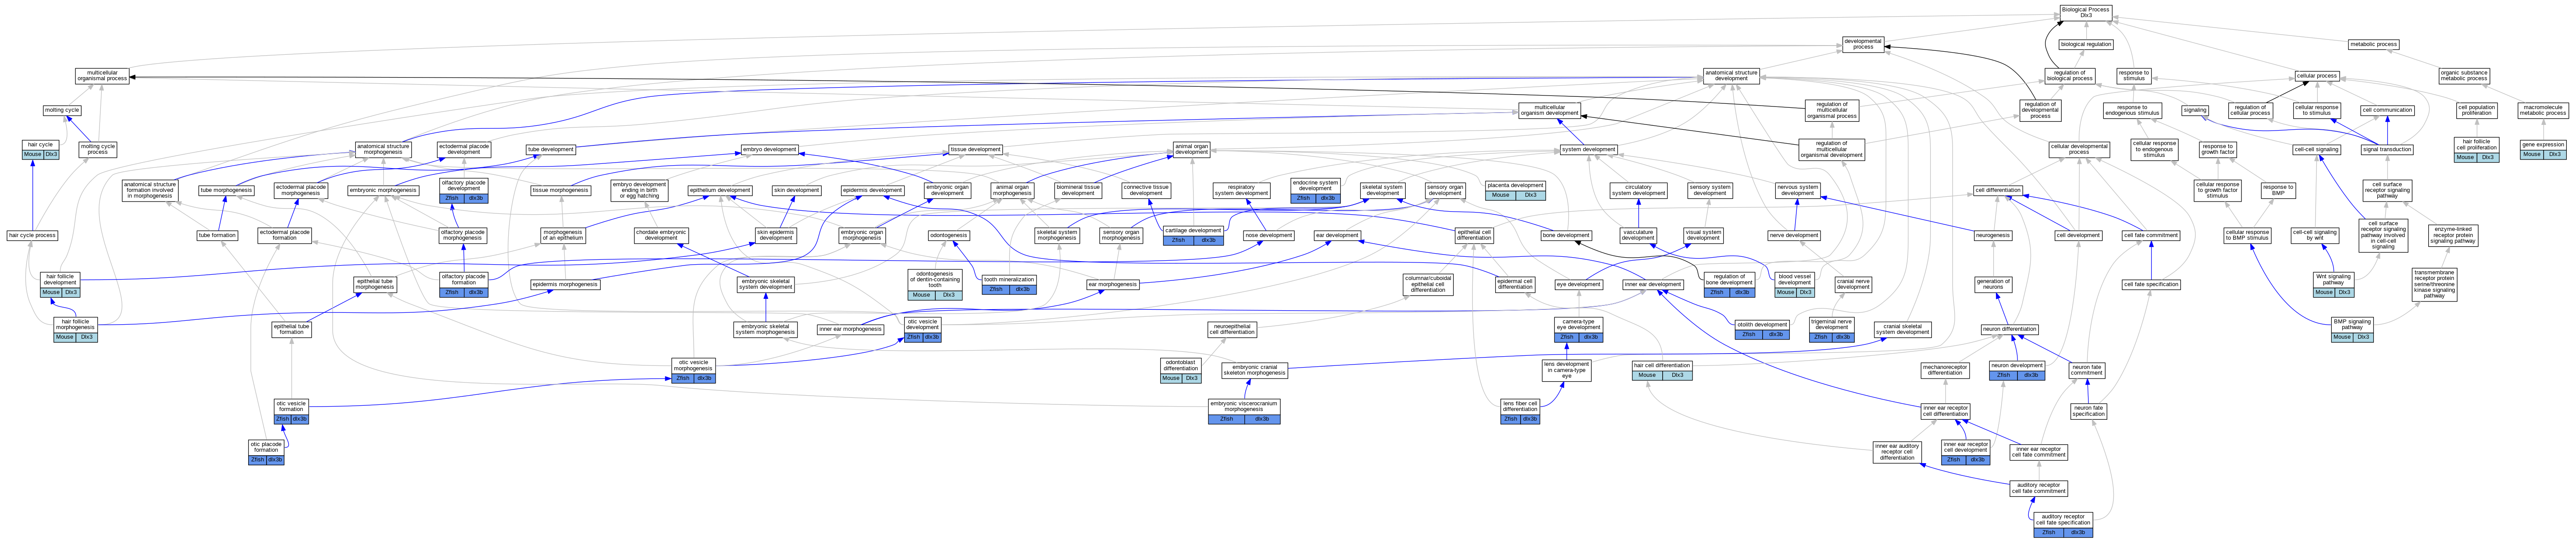Screen dimensions: 2576x542
Task: Select the 'animal organ development' node
Action: coord(1191,149)
